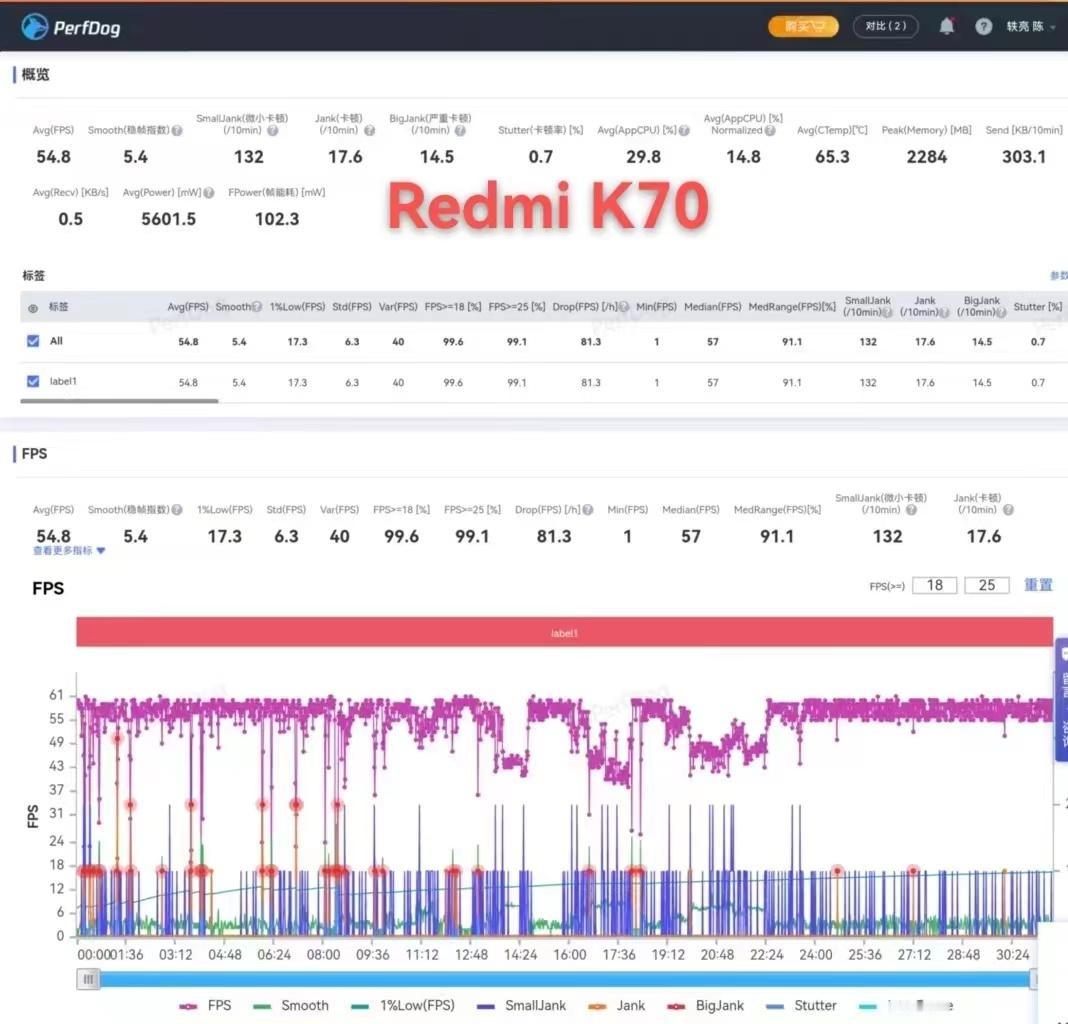The image size is (1068, 1024).
Task: Click the Avg(Recv) value 0.5
Action: click(x=70, y=219)
